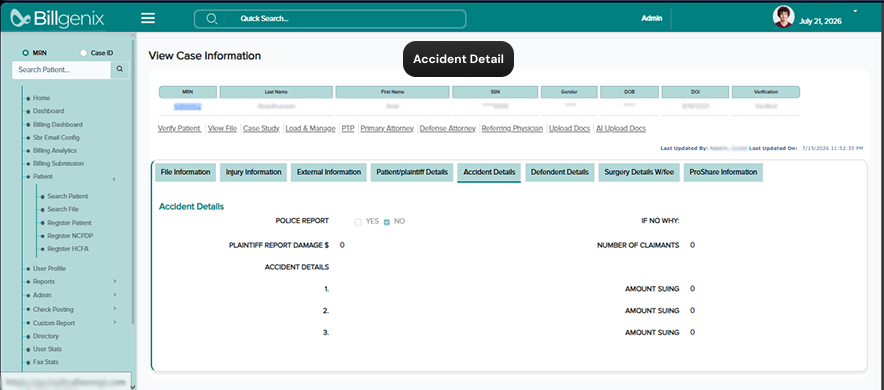Open User Profile in sidebar

(x=50, y=269)
